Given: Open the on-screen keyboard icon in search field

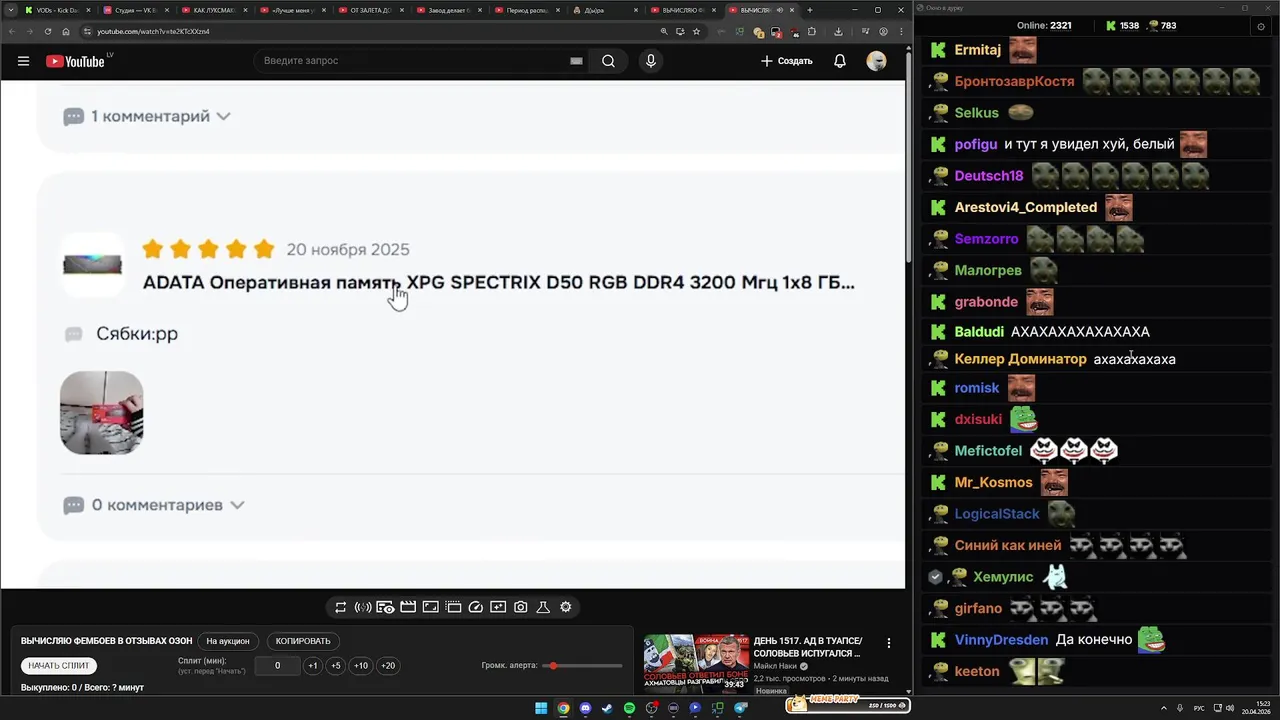Looking at the screenshot, I should [x=576, y=61].
